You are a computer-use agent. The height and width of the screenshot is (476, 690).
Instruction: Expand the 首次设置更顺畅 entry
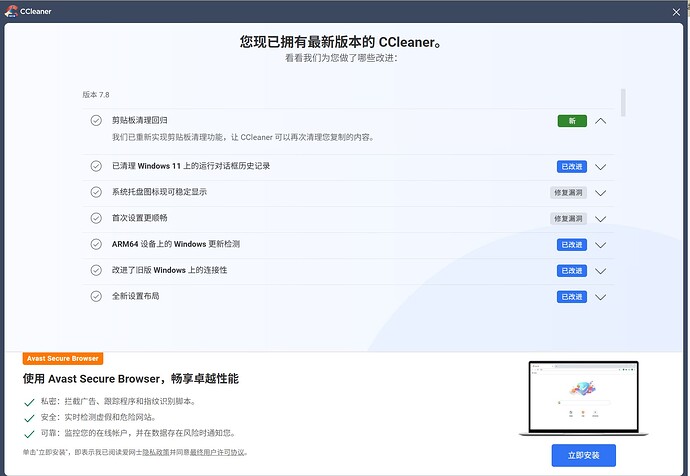600,219
